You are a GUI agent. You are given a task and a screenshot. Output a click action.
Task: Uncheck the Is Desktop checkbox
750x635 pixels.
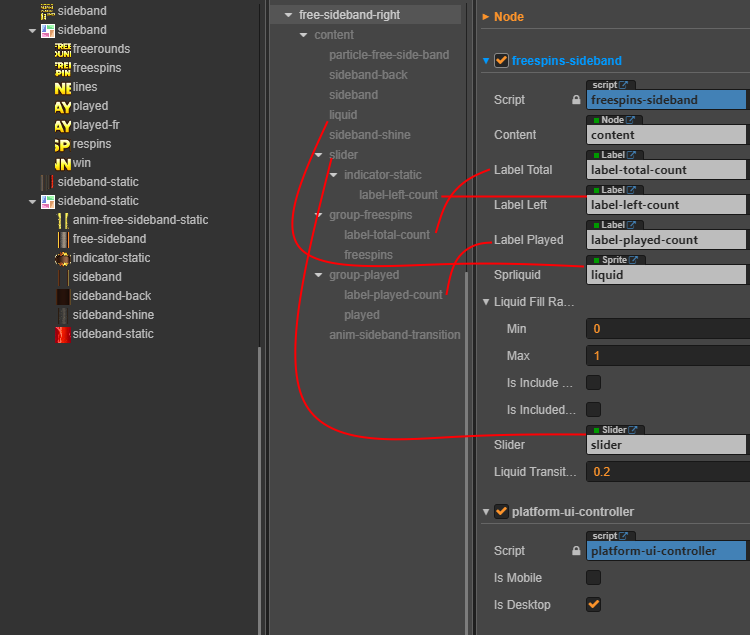coord(593,604)
